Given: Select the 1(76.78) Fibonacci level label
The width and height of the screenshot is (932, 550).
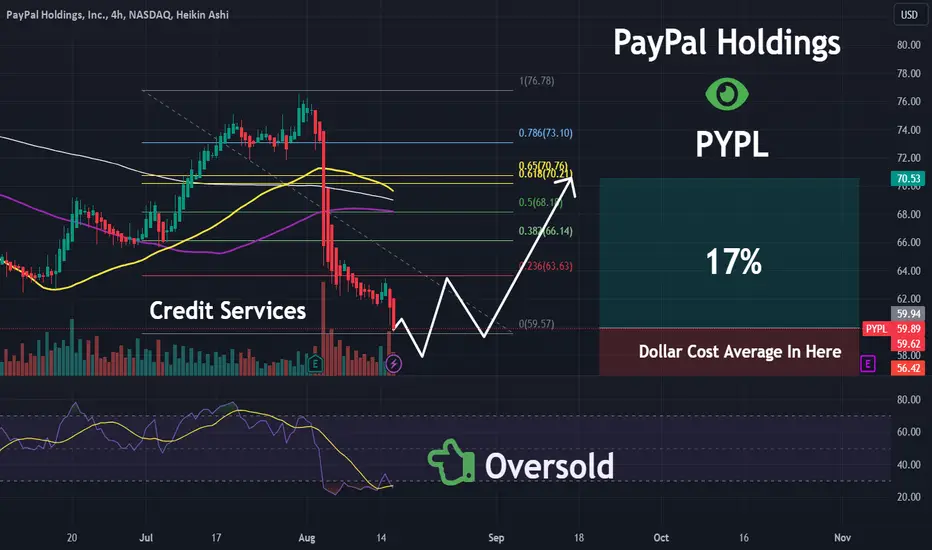Looking at the screenshot, I should tap(537, 81).
